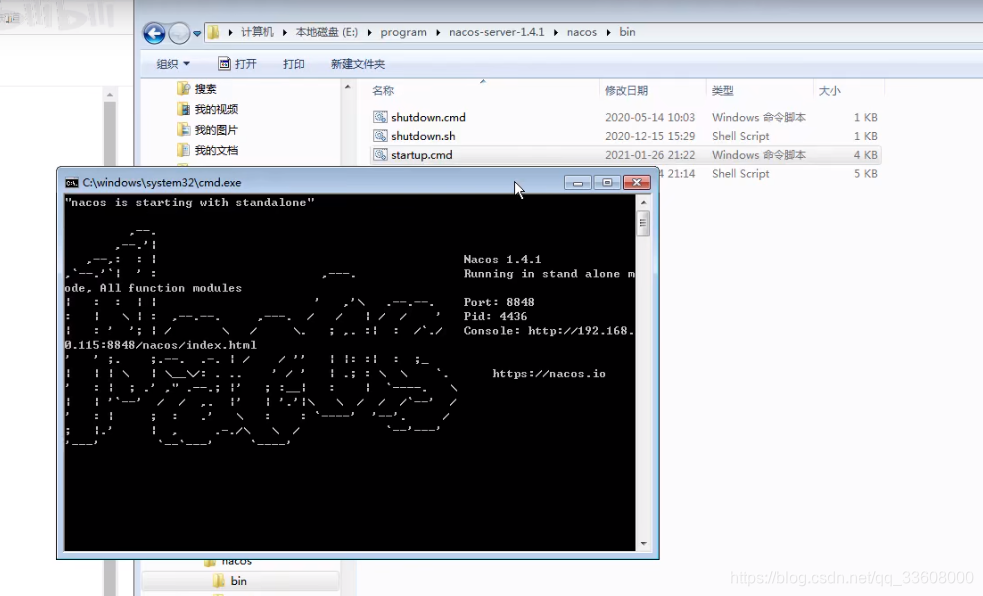Screen dimensions: 983x596
Task: Click the Explorer forward navigation arrow
Action: coord(179,33)
